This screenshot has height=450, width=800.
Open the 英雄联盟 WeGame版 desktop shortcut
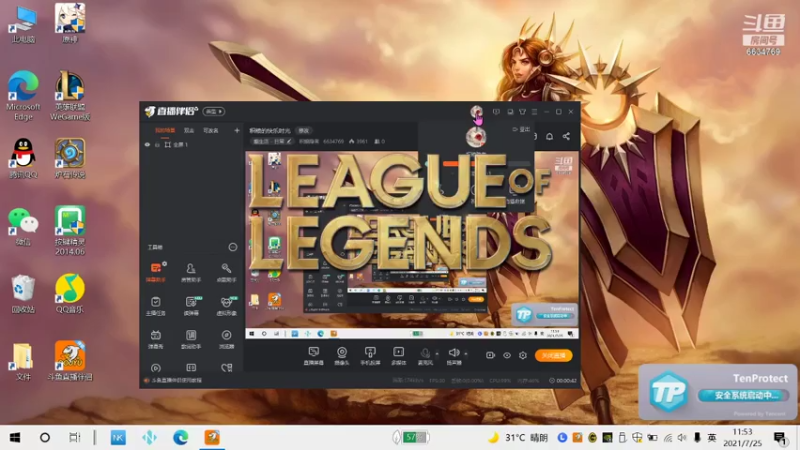tap(70, 95)
